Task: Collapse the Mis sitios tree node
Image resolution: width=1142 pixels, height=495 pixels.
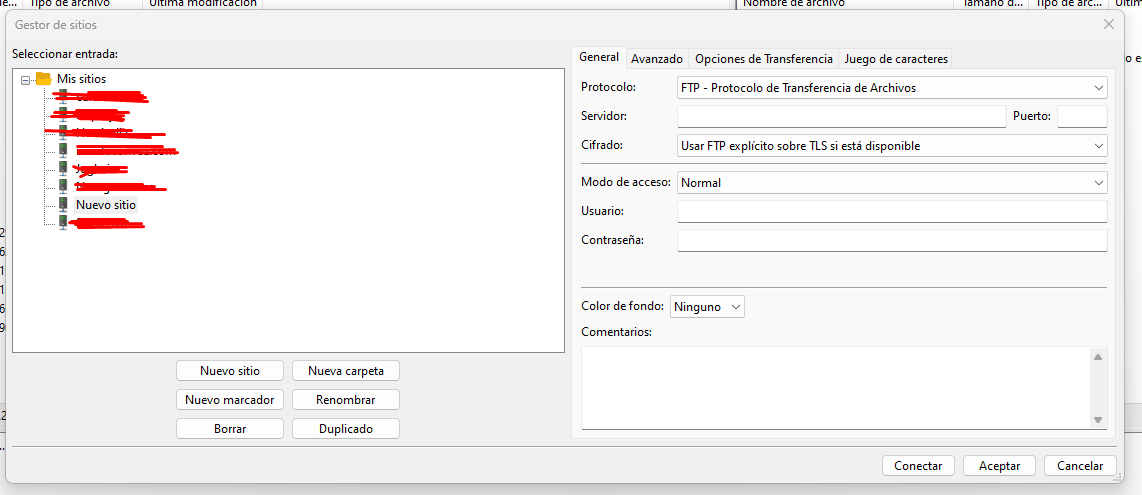Action: [26, 79]
